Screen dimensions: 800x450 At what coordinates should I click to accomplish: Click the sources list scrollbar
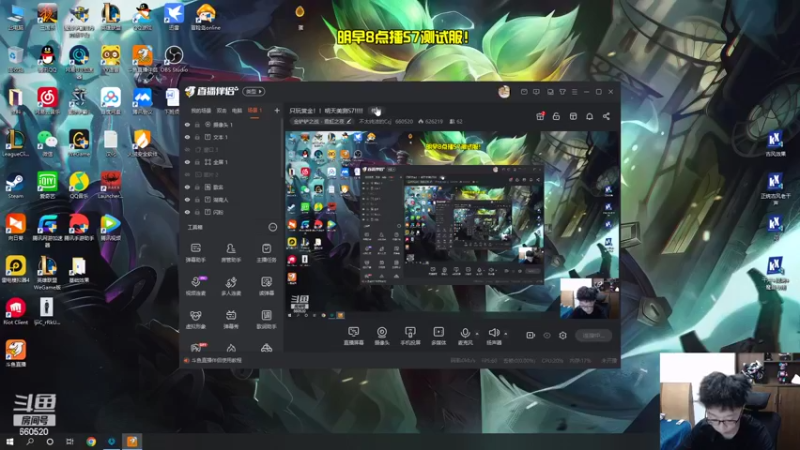coord(282,148)
